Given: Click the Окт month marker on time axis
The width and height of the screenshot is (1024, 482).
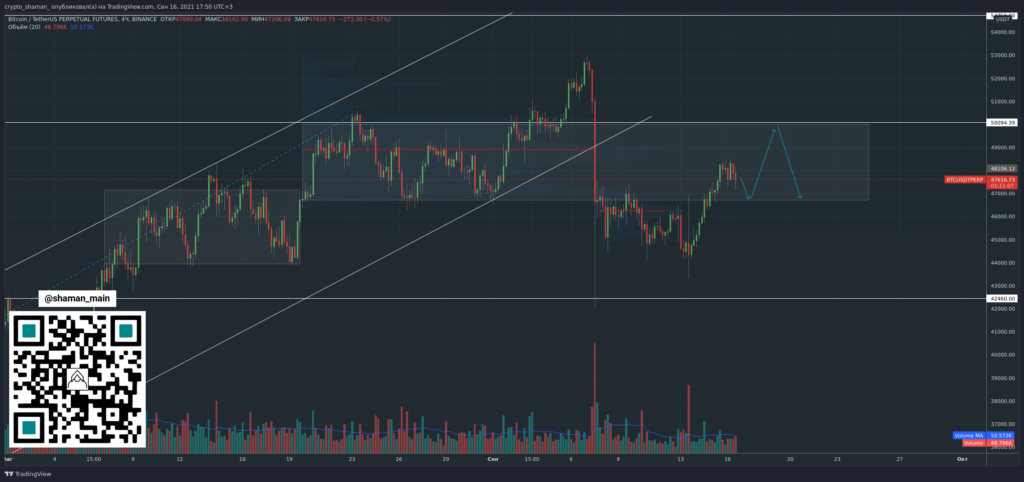Looking at the screenshot, I should tap(961, 459).
